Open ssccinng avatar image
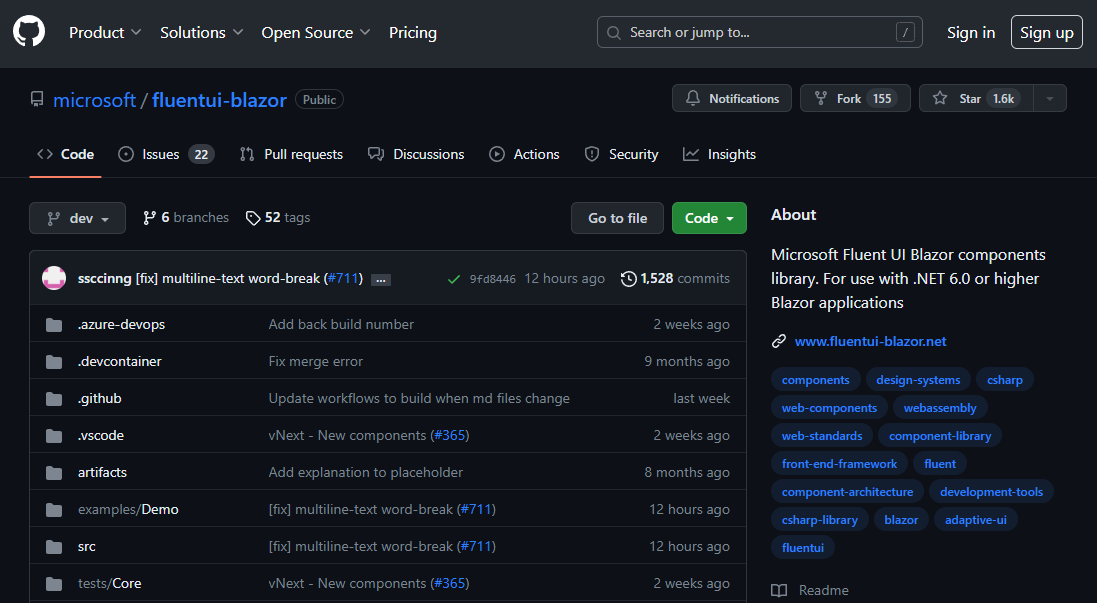The width and height of the screenshot is (1097, 603). [54, 278]
